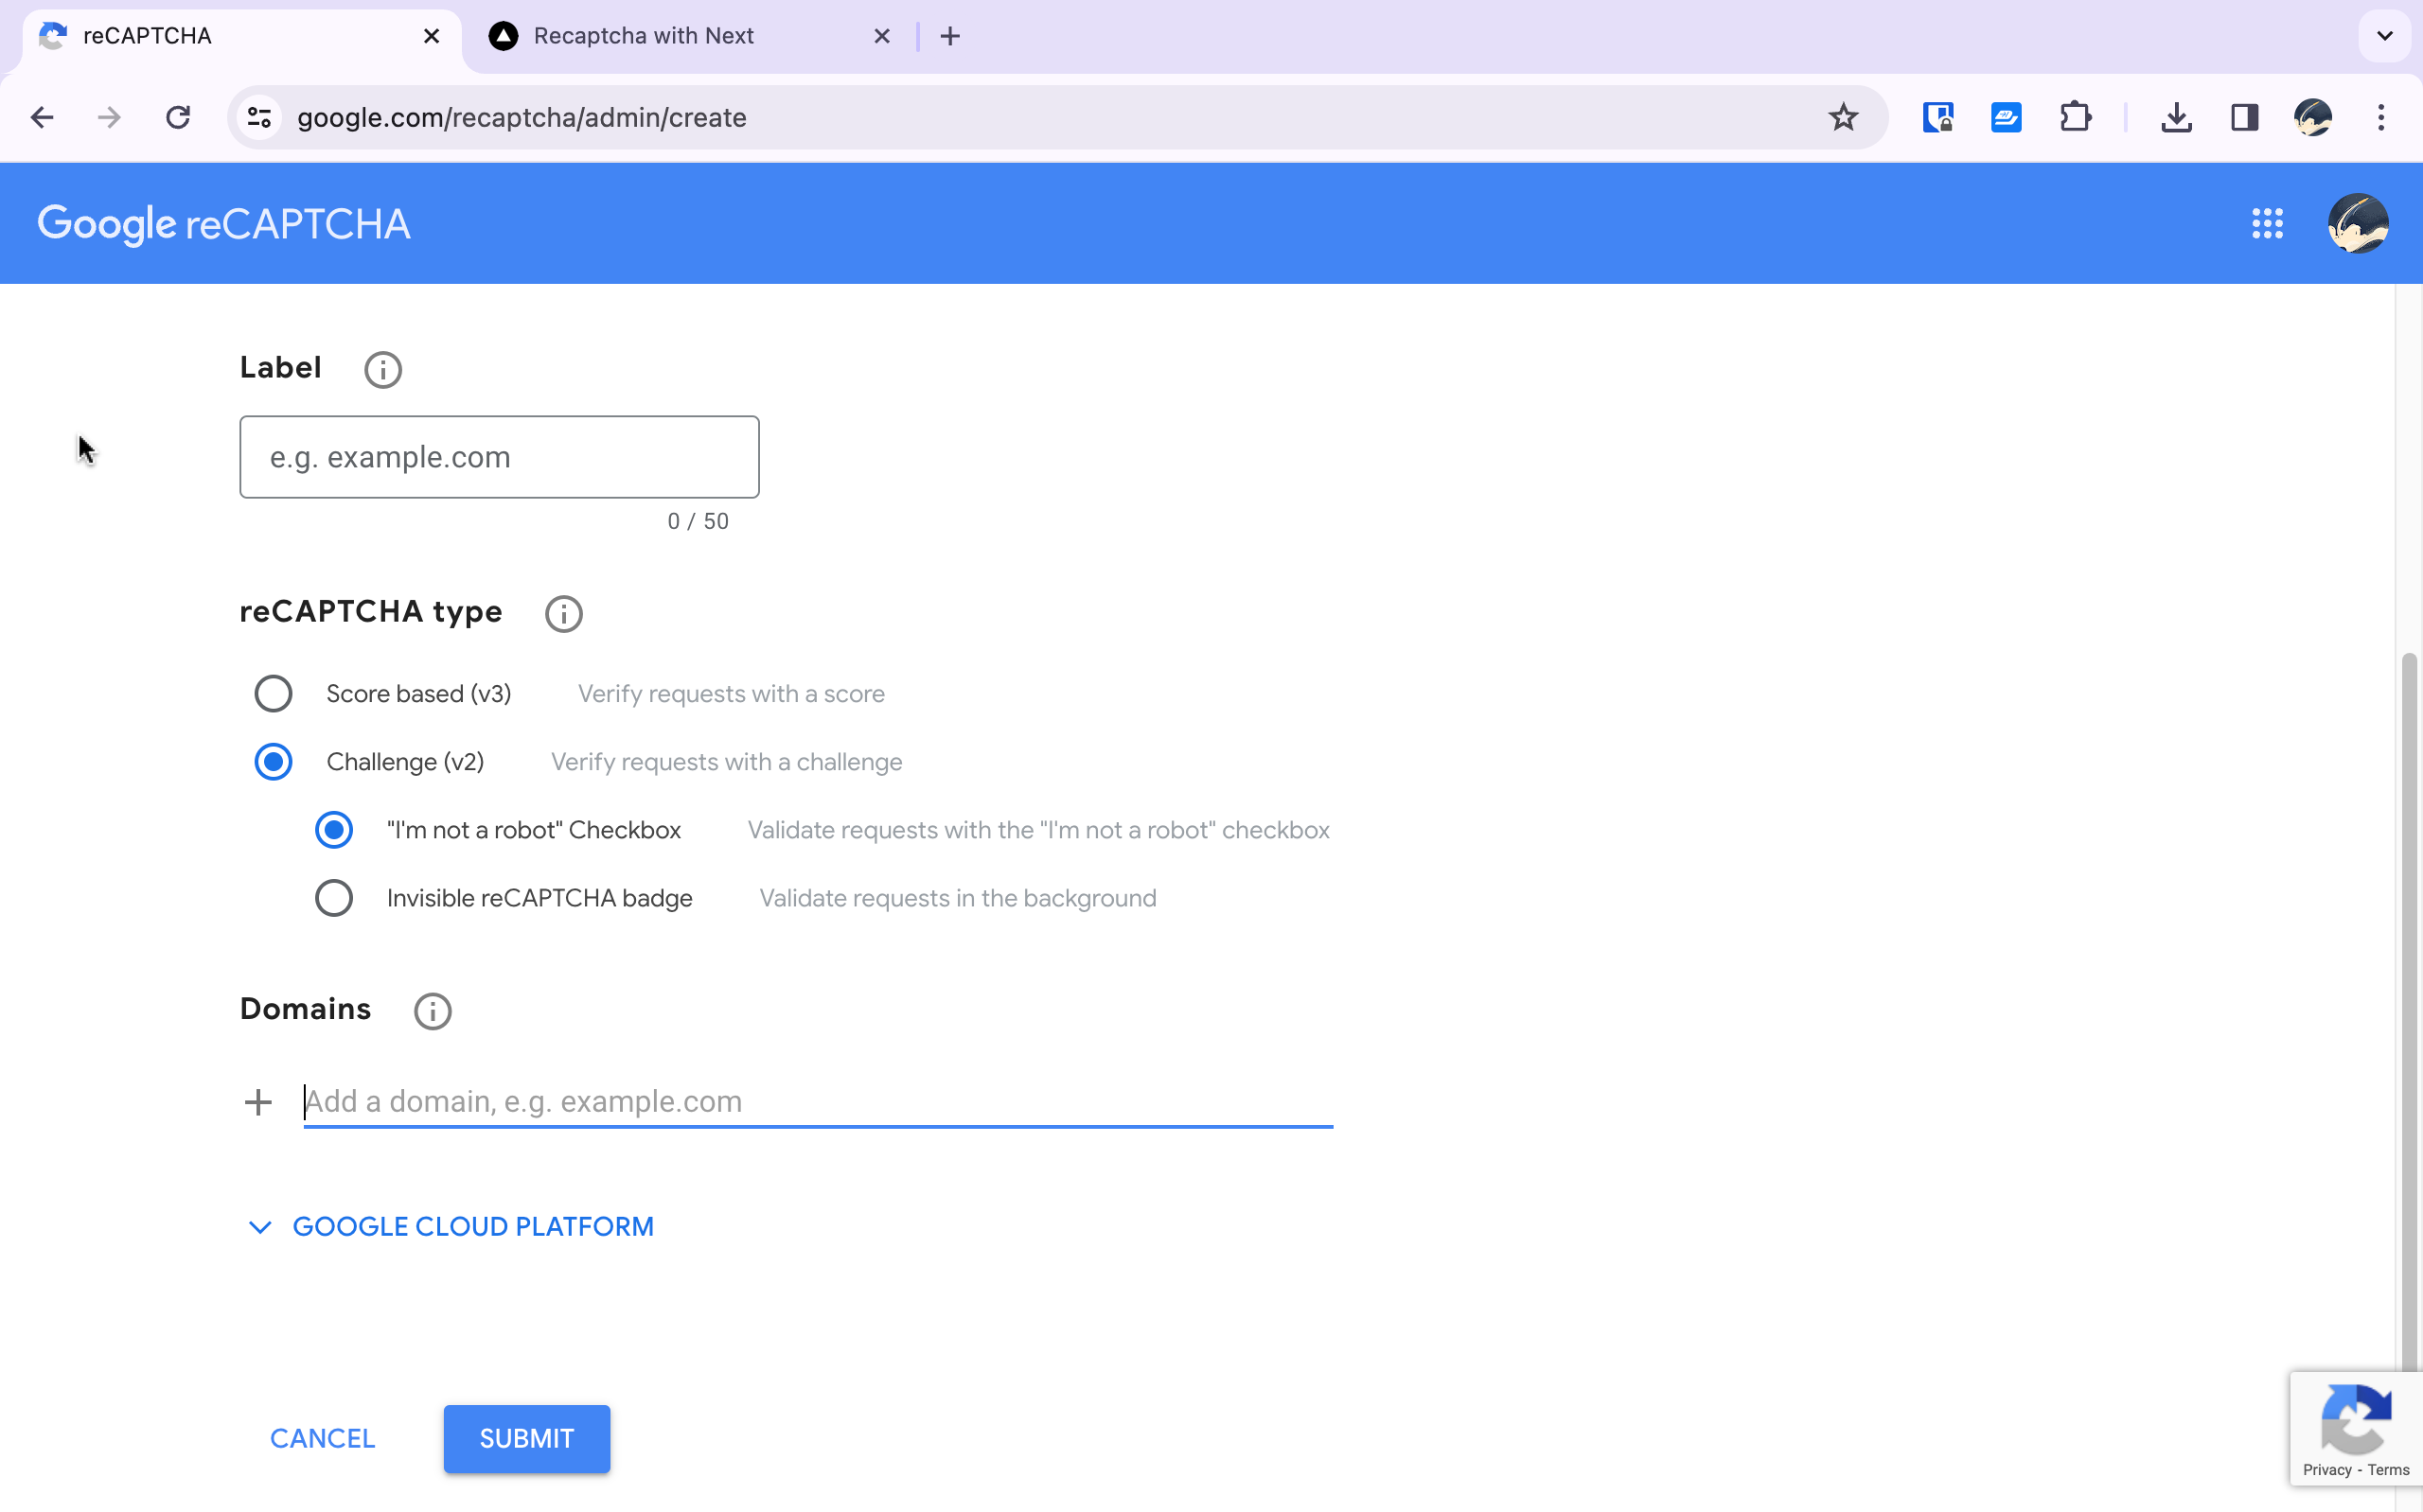Viewport: 2423px width, 1512px height.
Task: Open the Chrome downloads icon
Action: 2176,118
